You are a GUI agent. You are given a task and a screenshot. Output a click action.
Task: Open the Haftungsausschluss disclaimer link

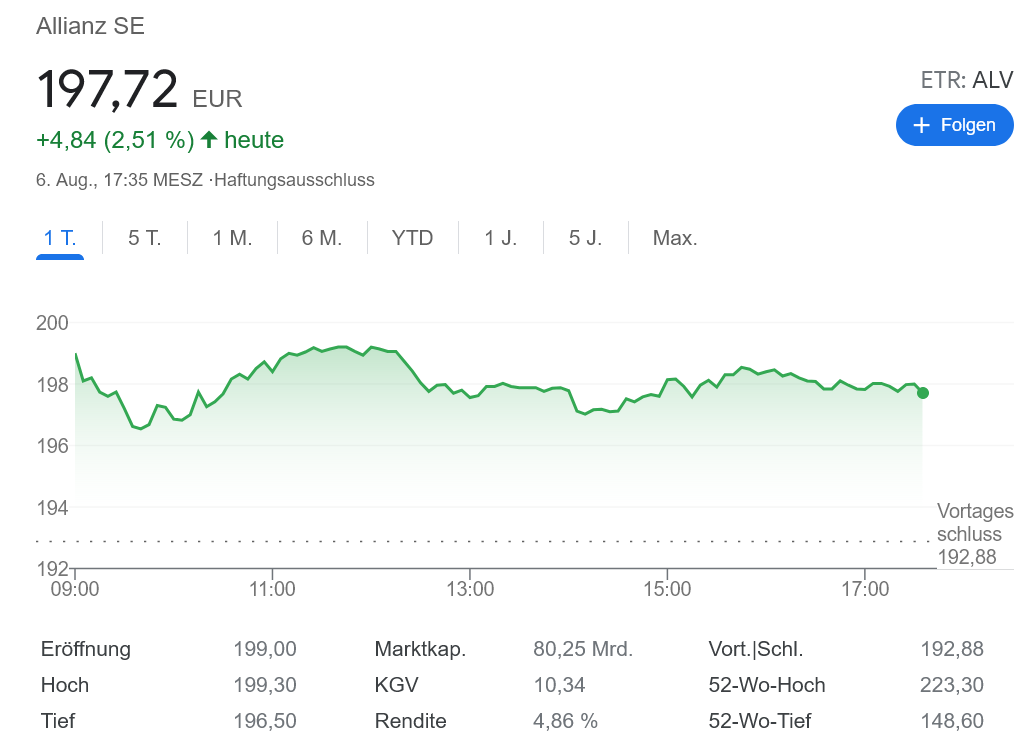(x=294, y=180)
